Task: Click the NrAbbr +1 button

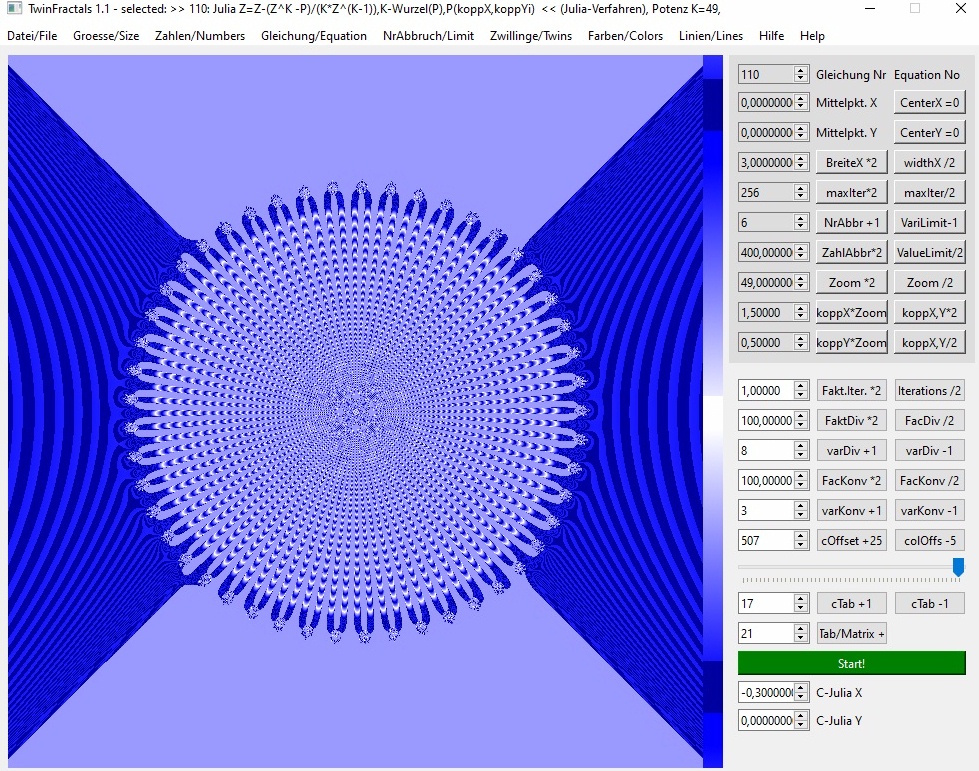Action: (x=852, y=222)
